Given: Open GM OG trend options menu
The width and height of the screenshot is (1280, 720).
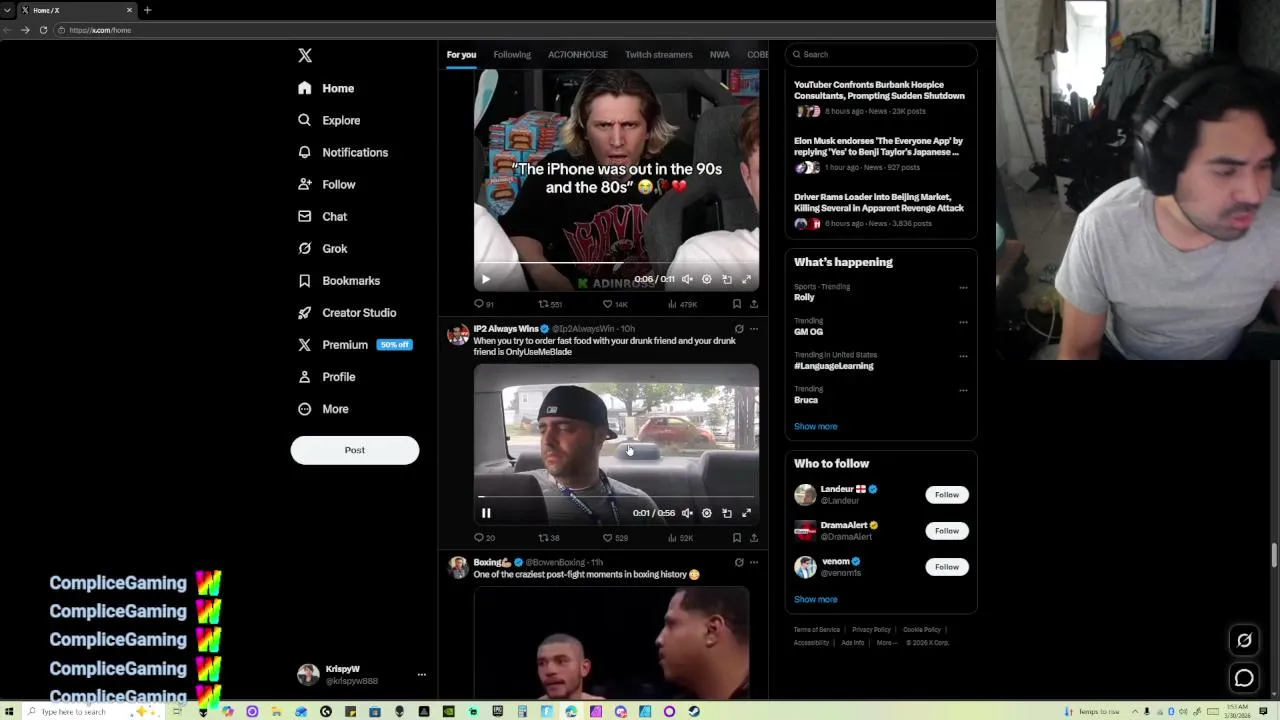Looking at the screenshot, I should click(x=963, y=322).
